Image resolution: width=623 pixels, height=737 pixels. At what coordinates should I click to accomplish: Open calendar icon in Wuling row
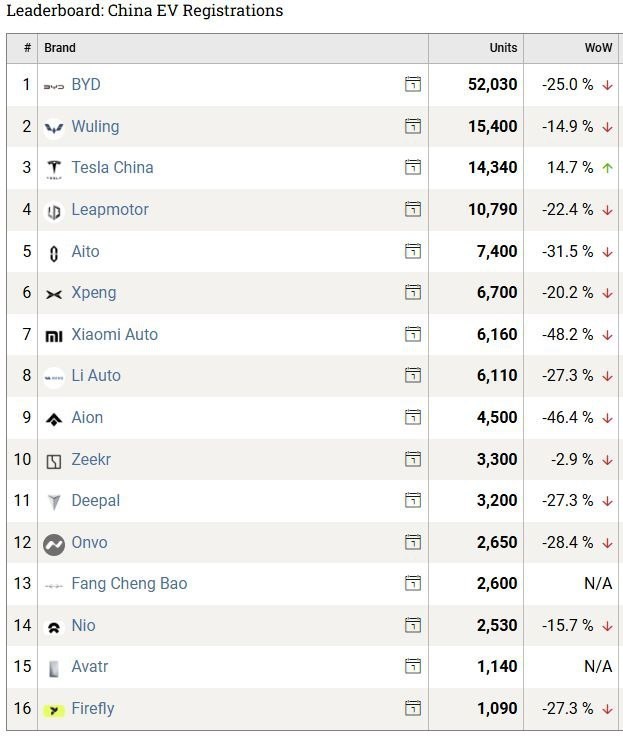(x=412, y=127)
